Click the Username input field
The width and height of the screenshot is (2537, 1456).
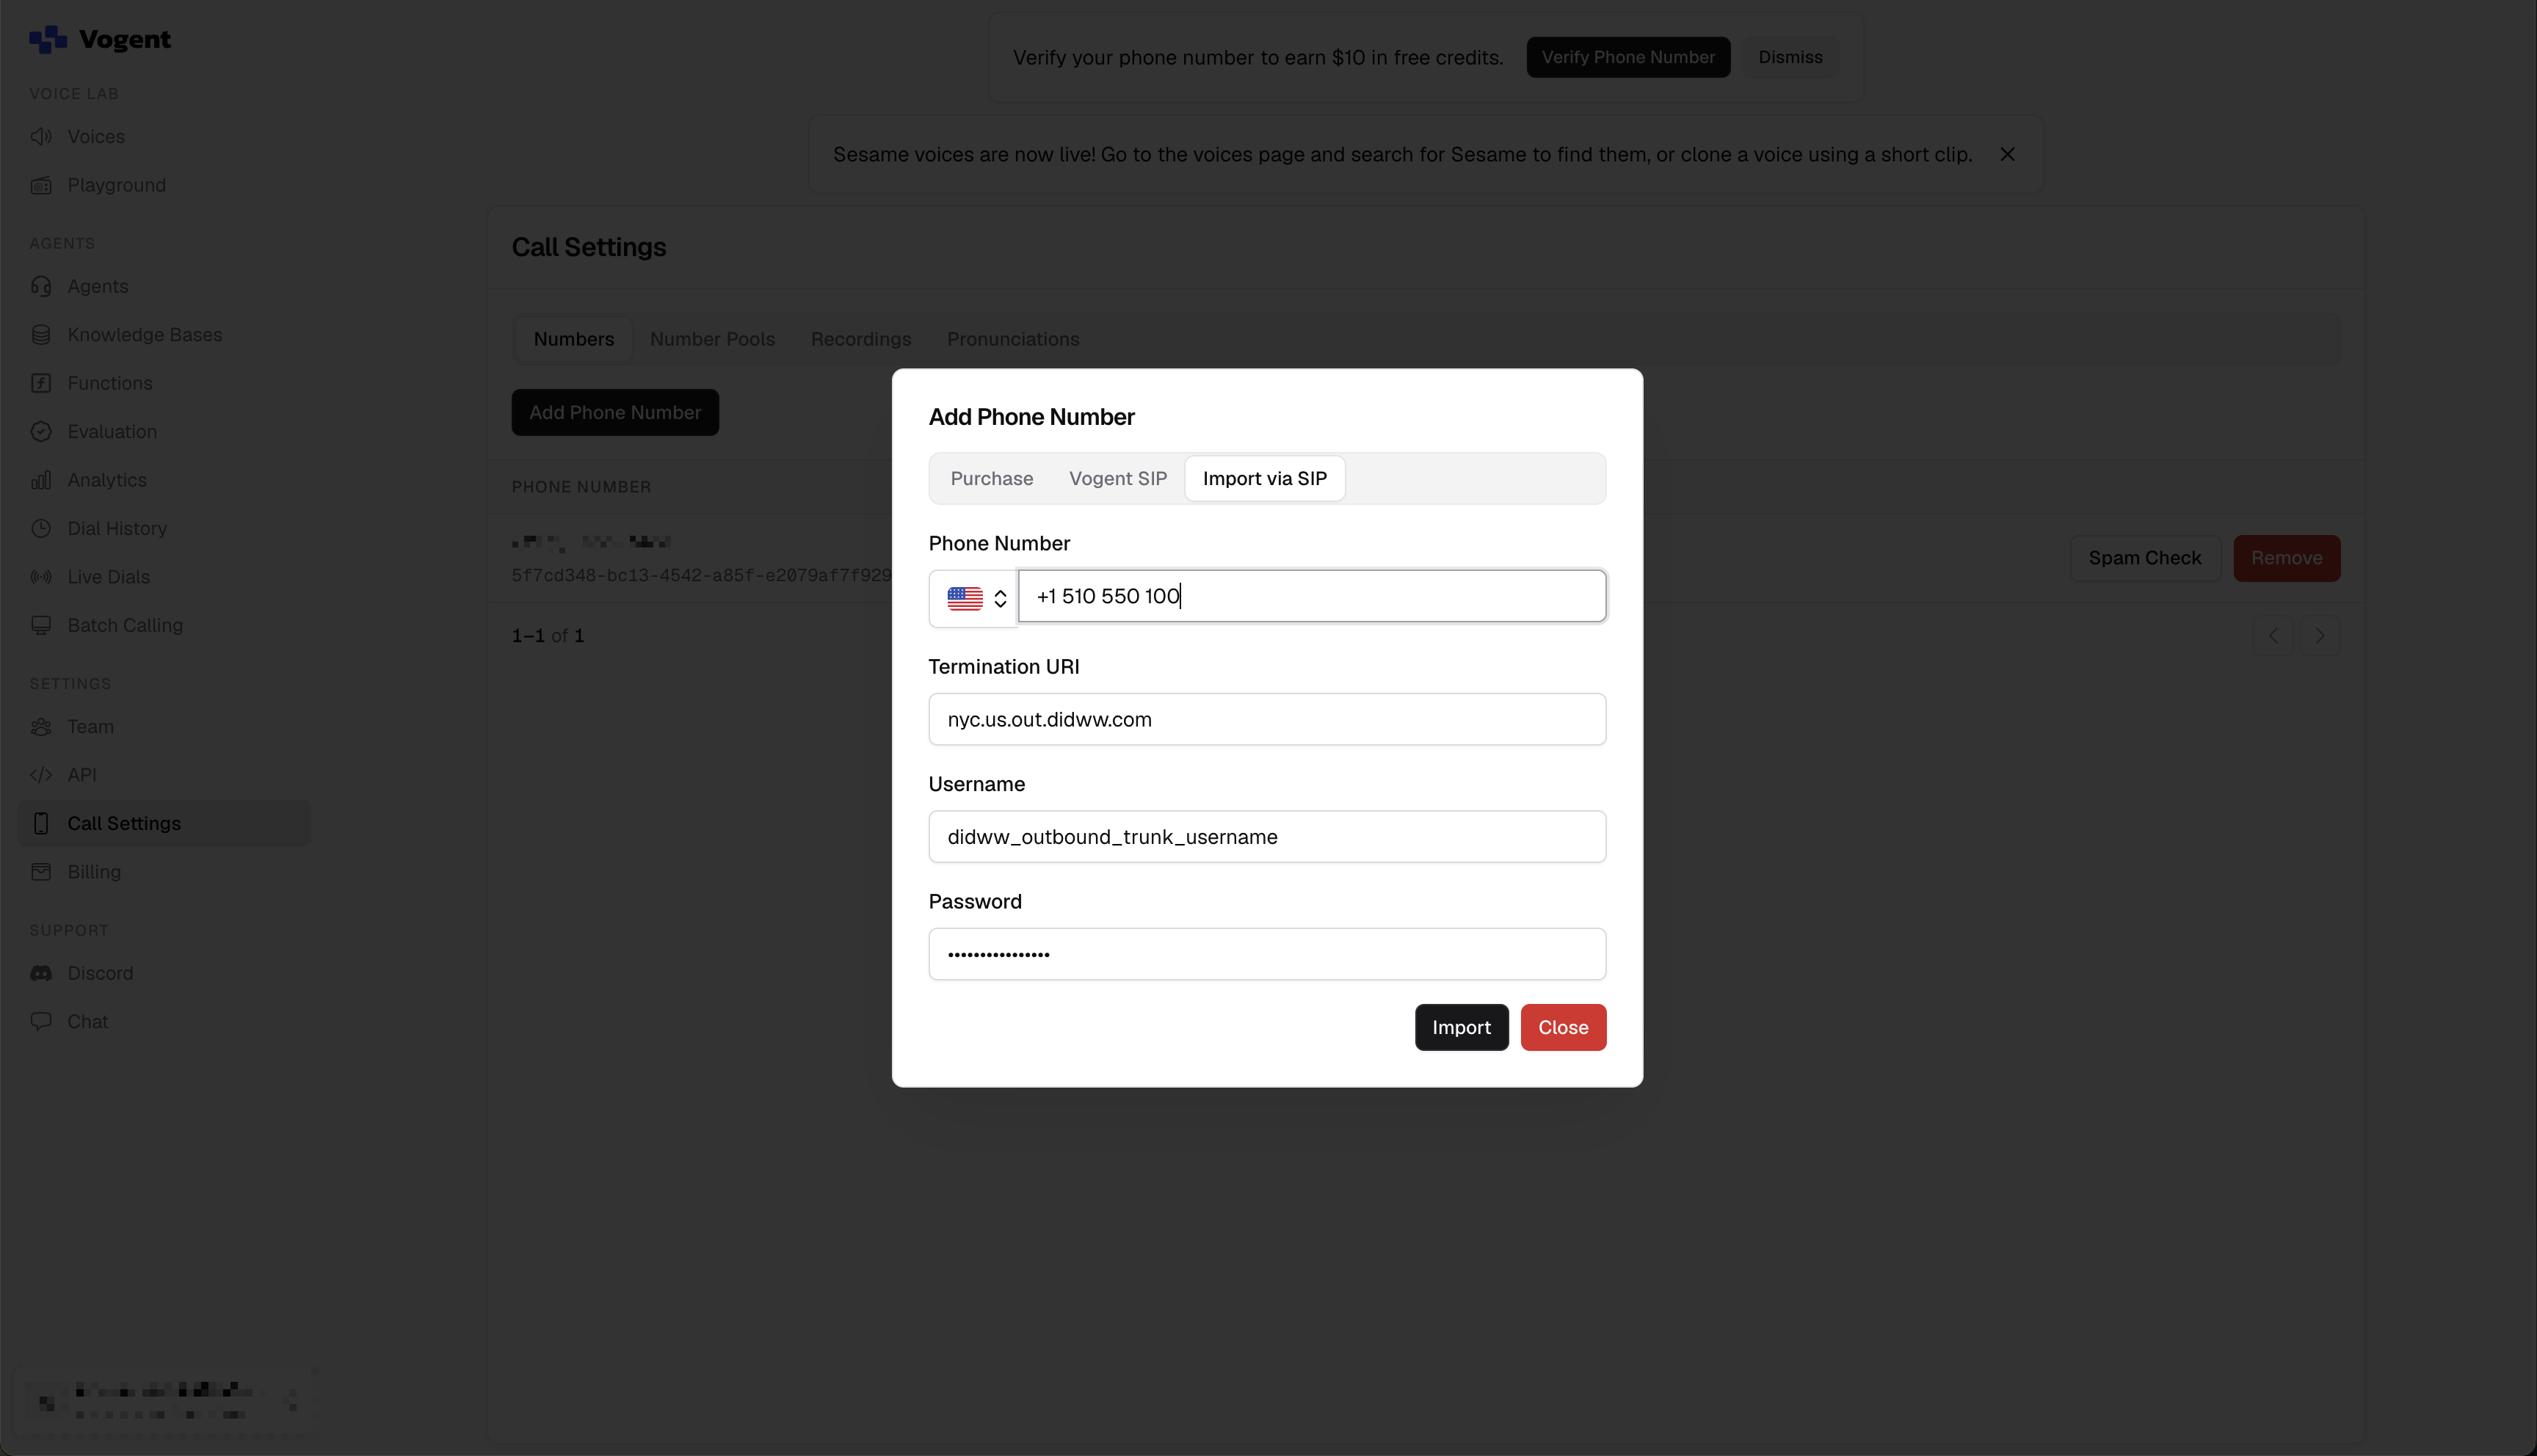pos(1267,836)
